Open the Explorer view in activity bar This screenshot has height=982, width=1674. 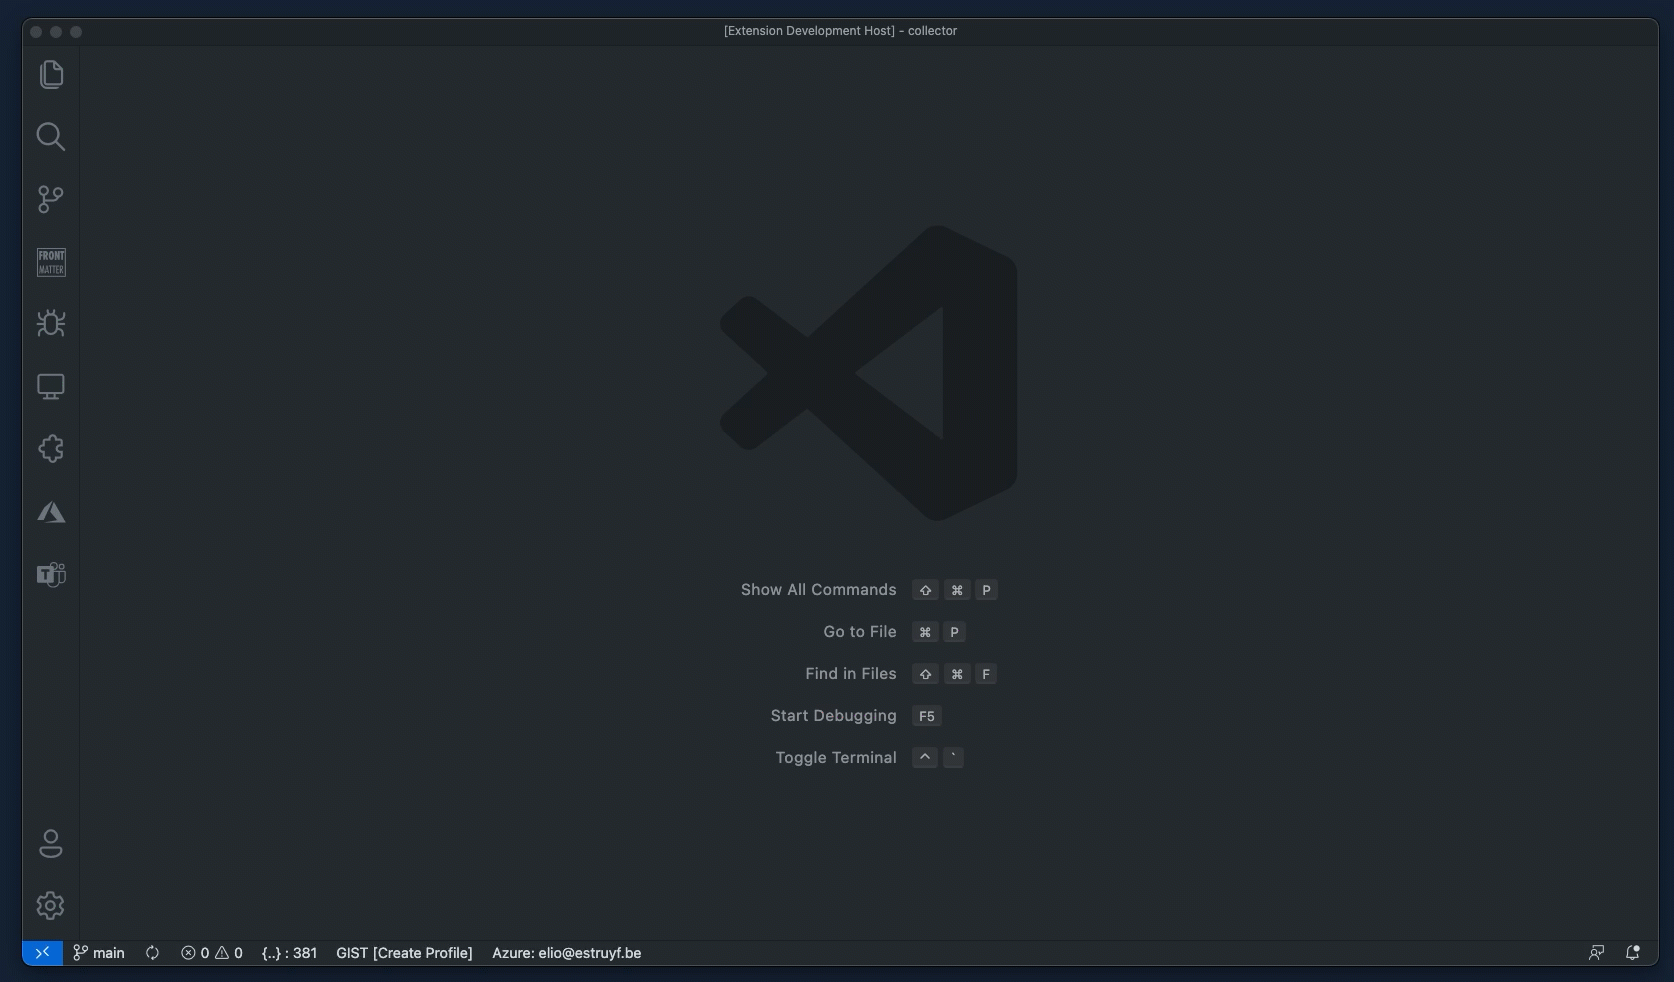point(51,75)
